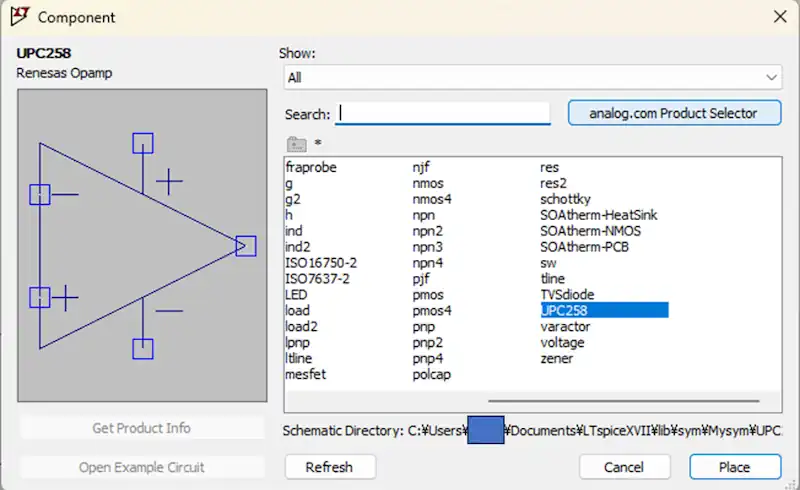800x490 pixels.
Task: Close the Component dialog window
Action: click(779, 17)
